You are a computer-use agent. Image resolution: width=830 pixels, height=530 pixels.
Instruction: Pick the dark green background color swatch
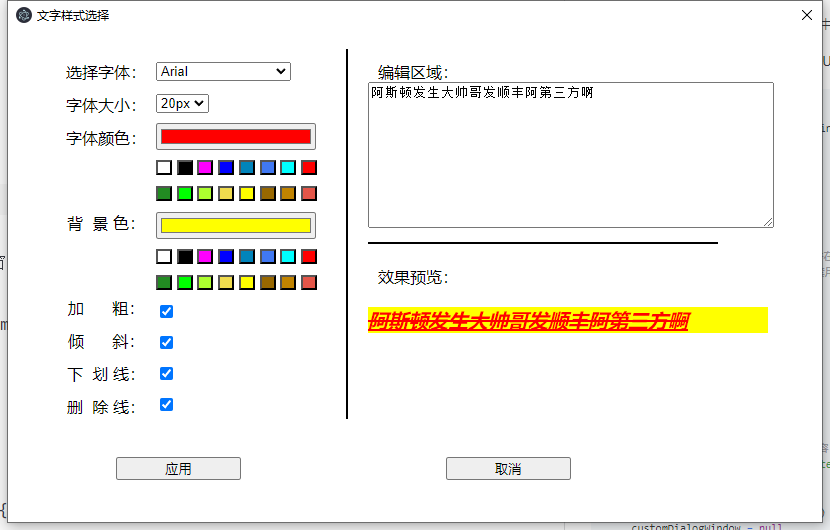point(164,283)
